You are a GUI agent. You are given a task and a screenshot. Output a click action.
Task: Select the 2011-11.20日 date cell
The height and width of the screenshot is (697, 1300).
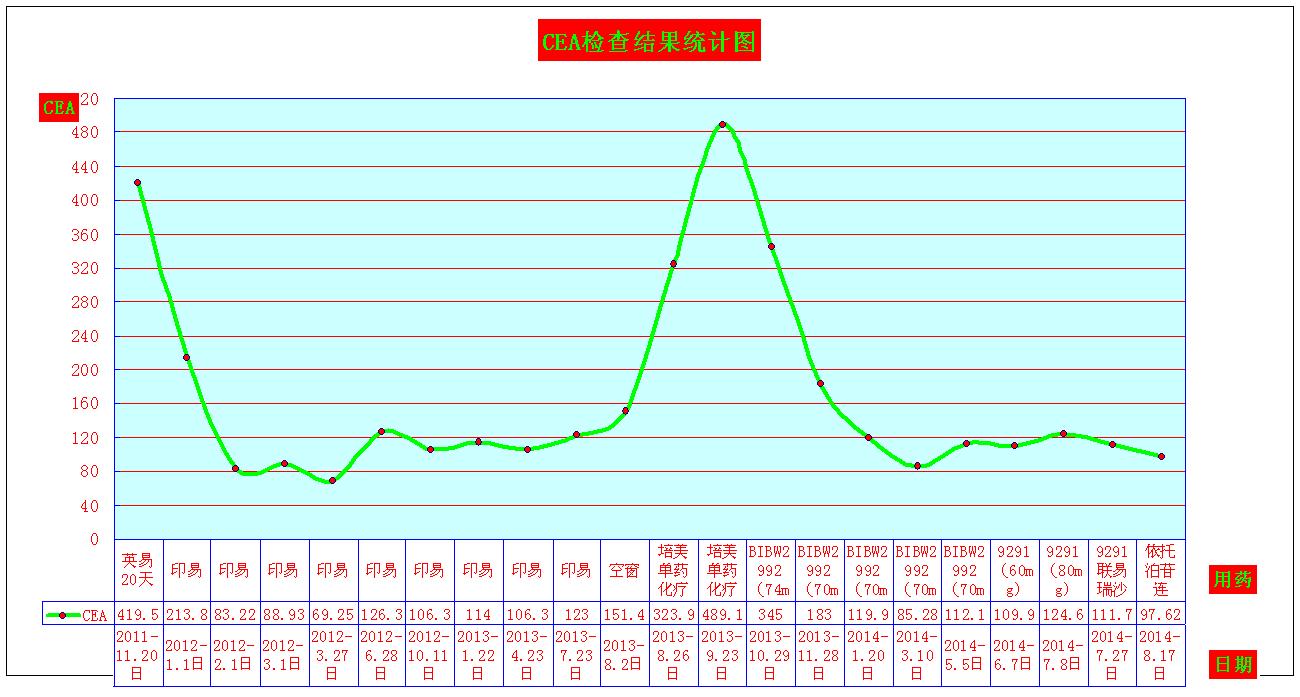point(138,655)
